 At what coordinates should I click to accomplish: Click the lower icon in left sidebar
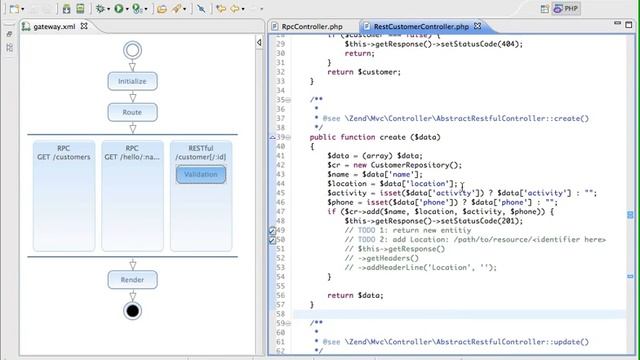9,48
